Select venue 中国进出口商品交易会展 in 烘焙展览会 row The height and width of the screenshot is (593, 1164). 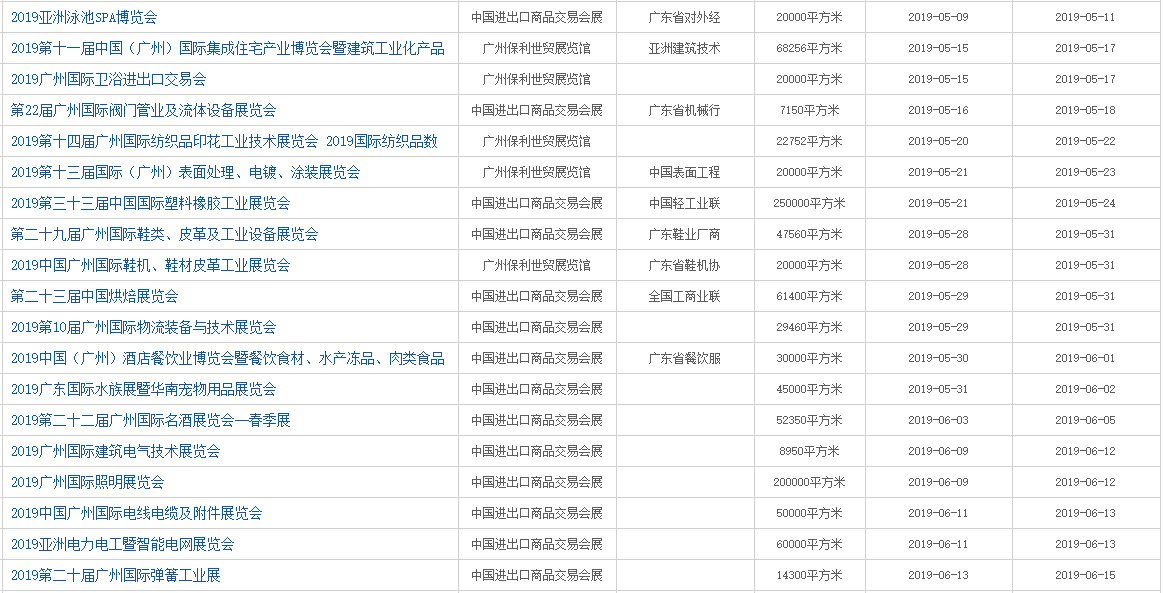(537, 296)
